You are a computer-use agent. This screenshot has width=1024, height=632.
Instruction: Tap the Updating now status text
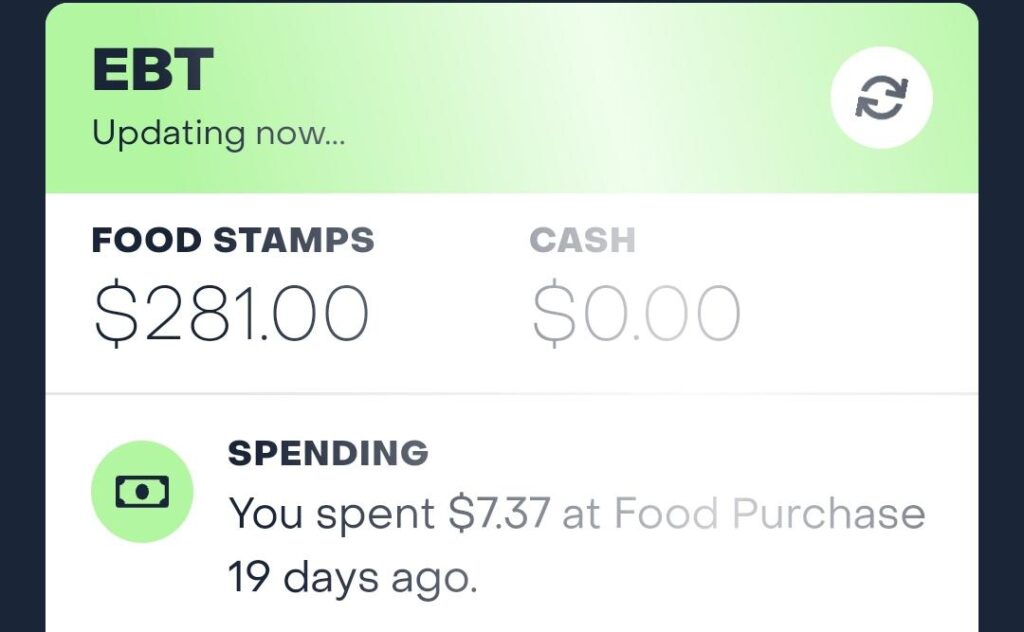click(x=217, y=132)
